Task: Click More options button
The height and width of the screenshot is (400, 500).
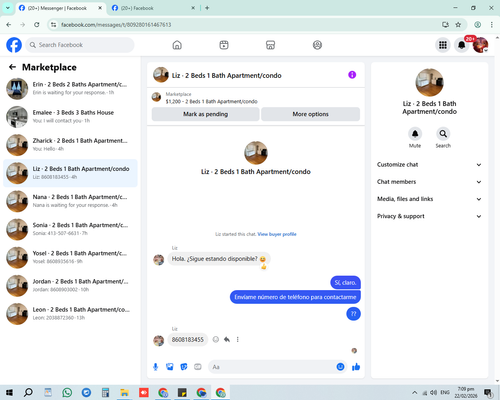Action: pyautogui.click(x=310, y=114)
